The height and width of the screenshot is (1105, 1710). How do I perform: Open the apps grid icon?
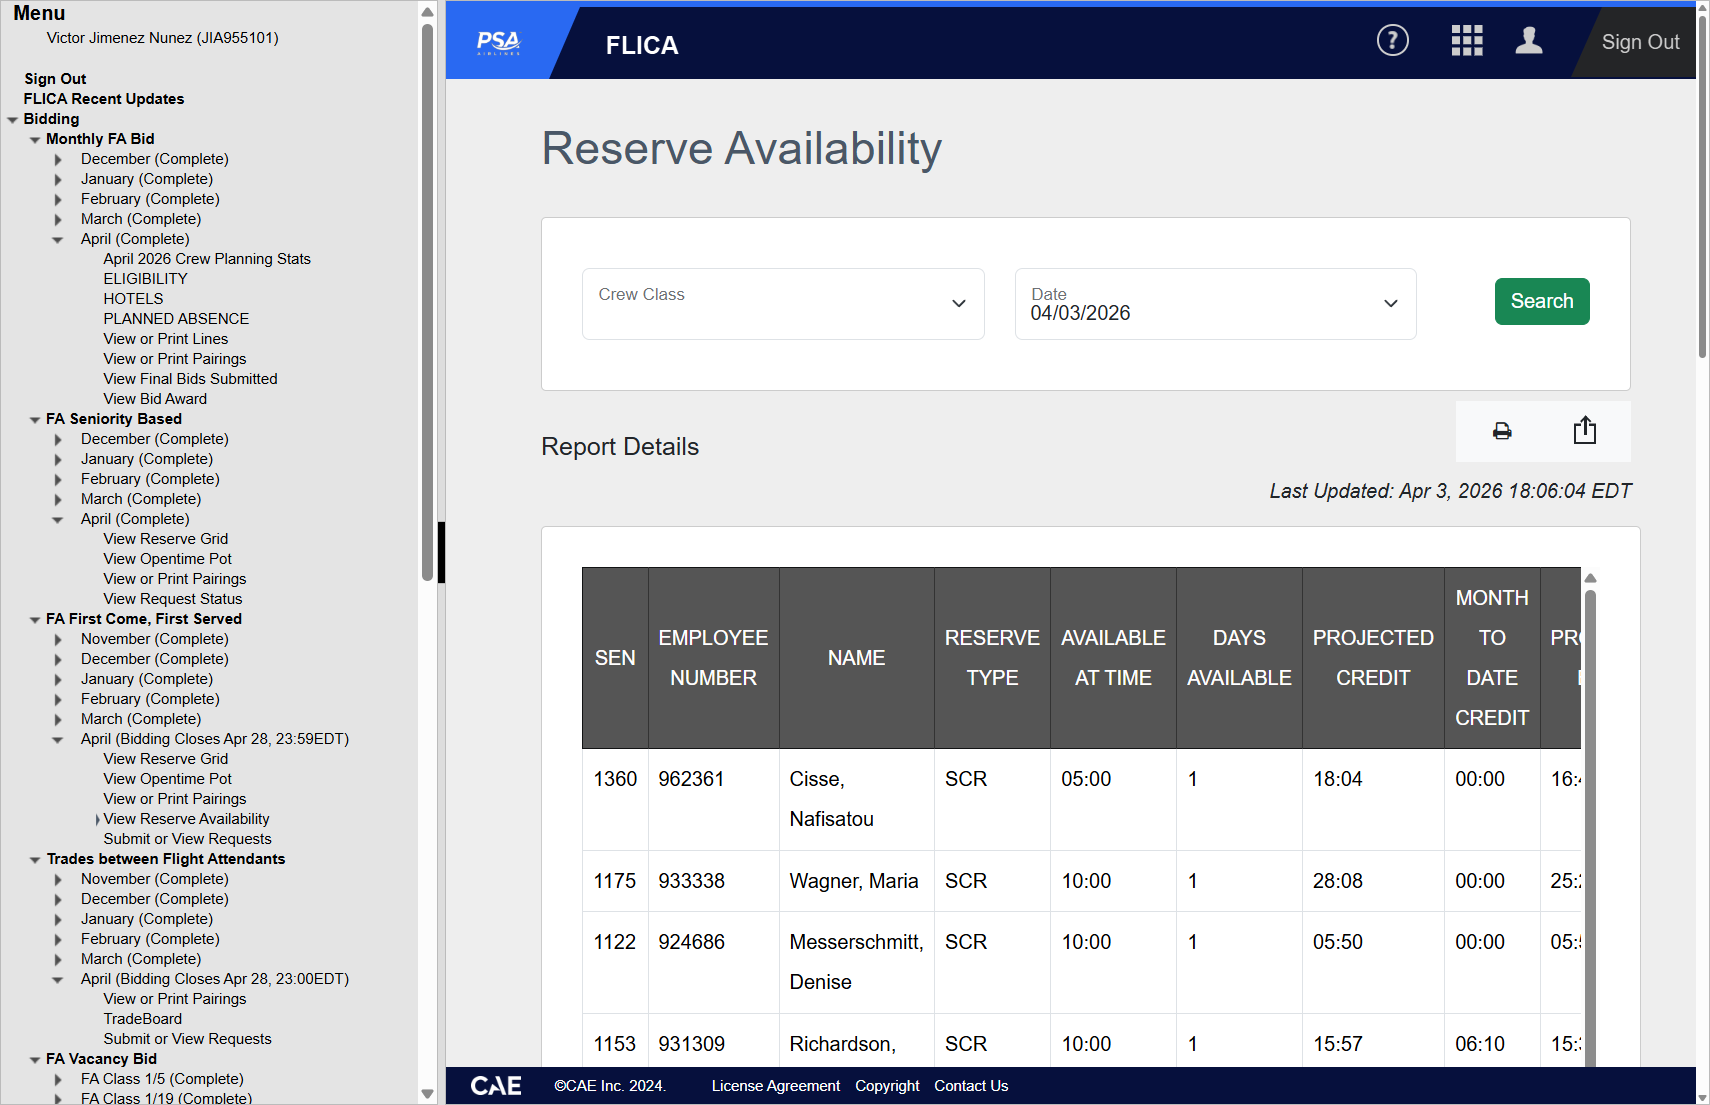(1466, 41)
